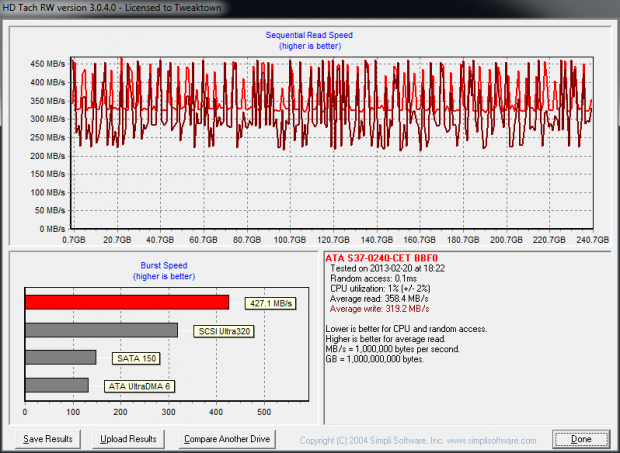Select the SATA 150 label
620x453 pixels.
(x=135, y=358)
